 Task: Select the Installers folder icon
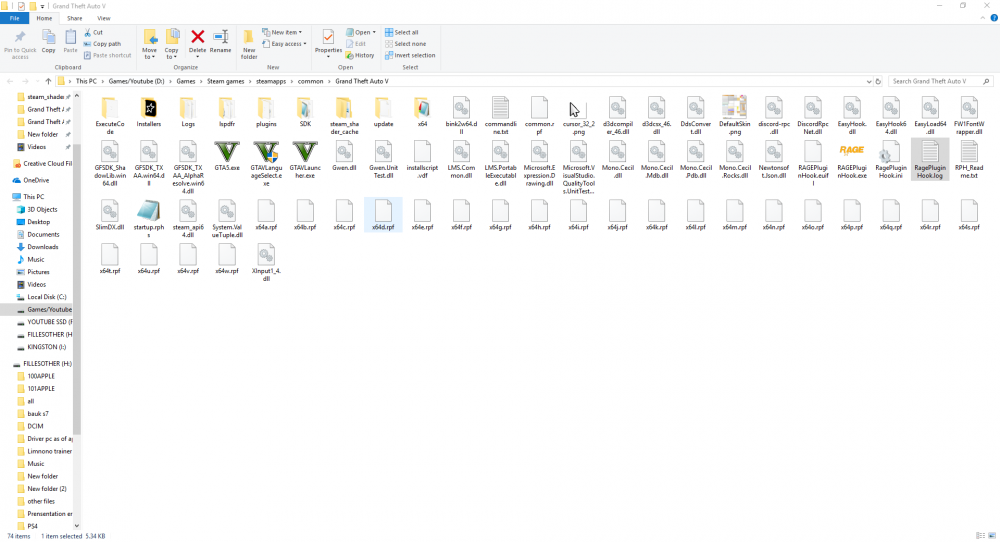[x=148, y=108]
